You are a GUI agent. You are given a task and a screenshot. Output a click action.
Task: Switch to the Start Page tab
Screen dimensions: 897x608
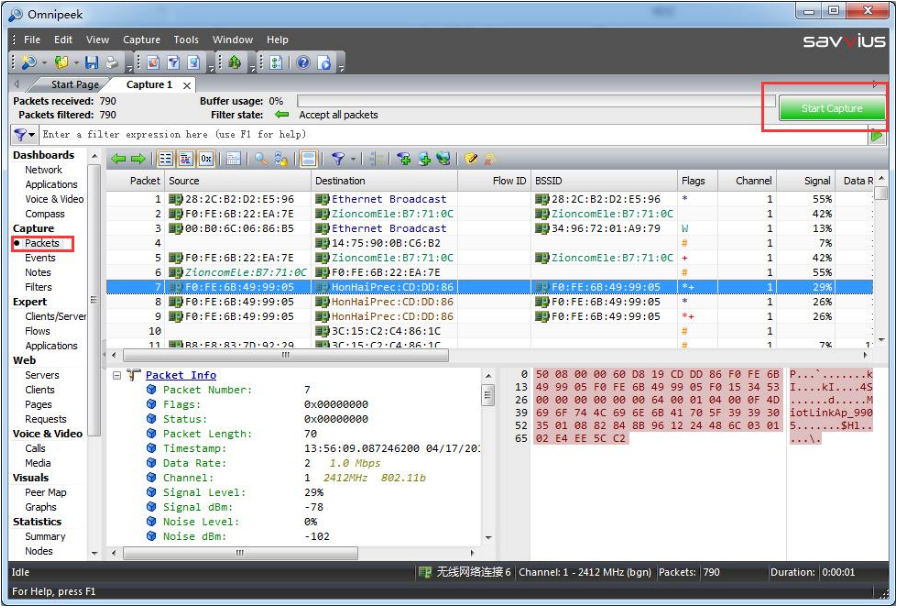click(x=74, y=85)
